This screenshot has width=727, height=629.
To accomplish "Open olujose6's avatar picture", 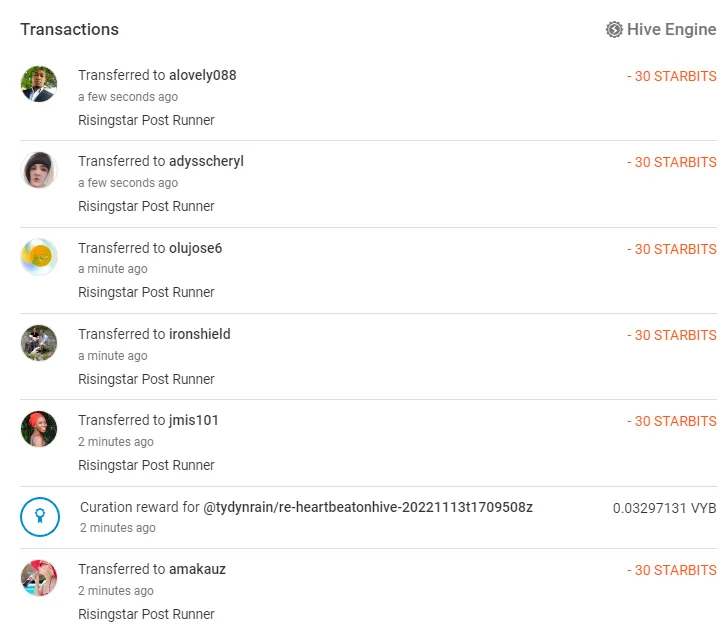I will (x=39, y=257).
